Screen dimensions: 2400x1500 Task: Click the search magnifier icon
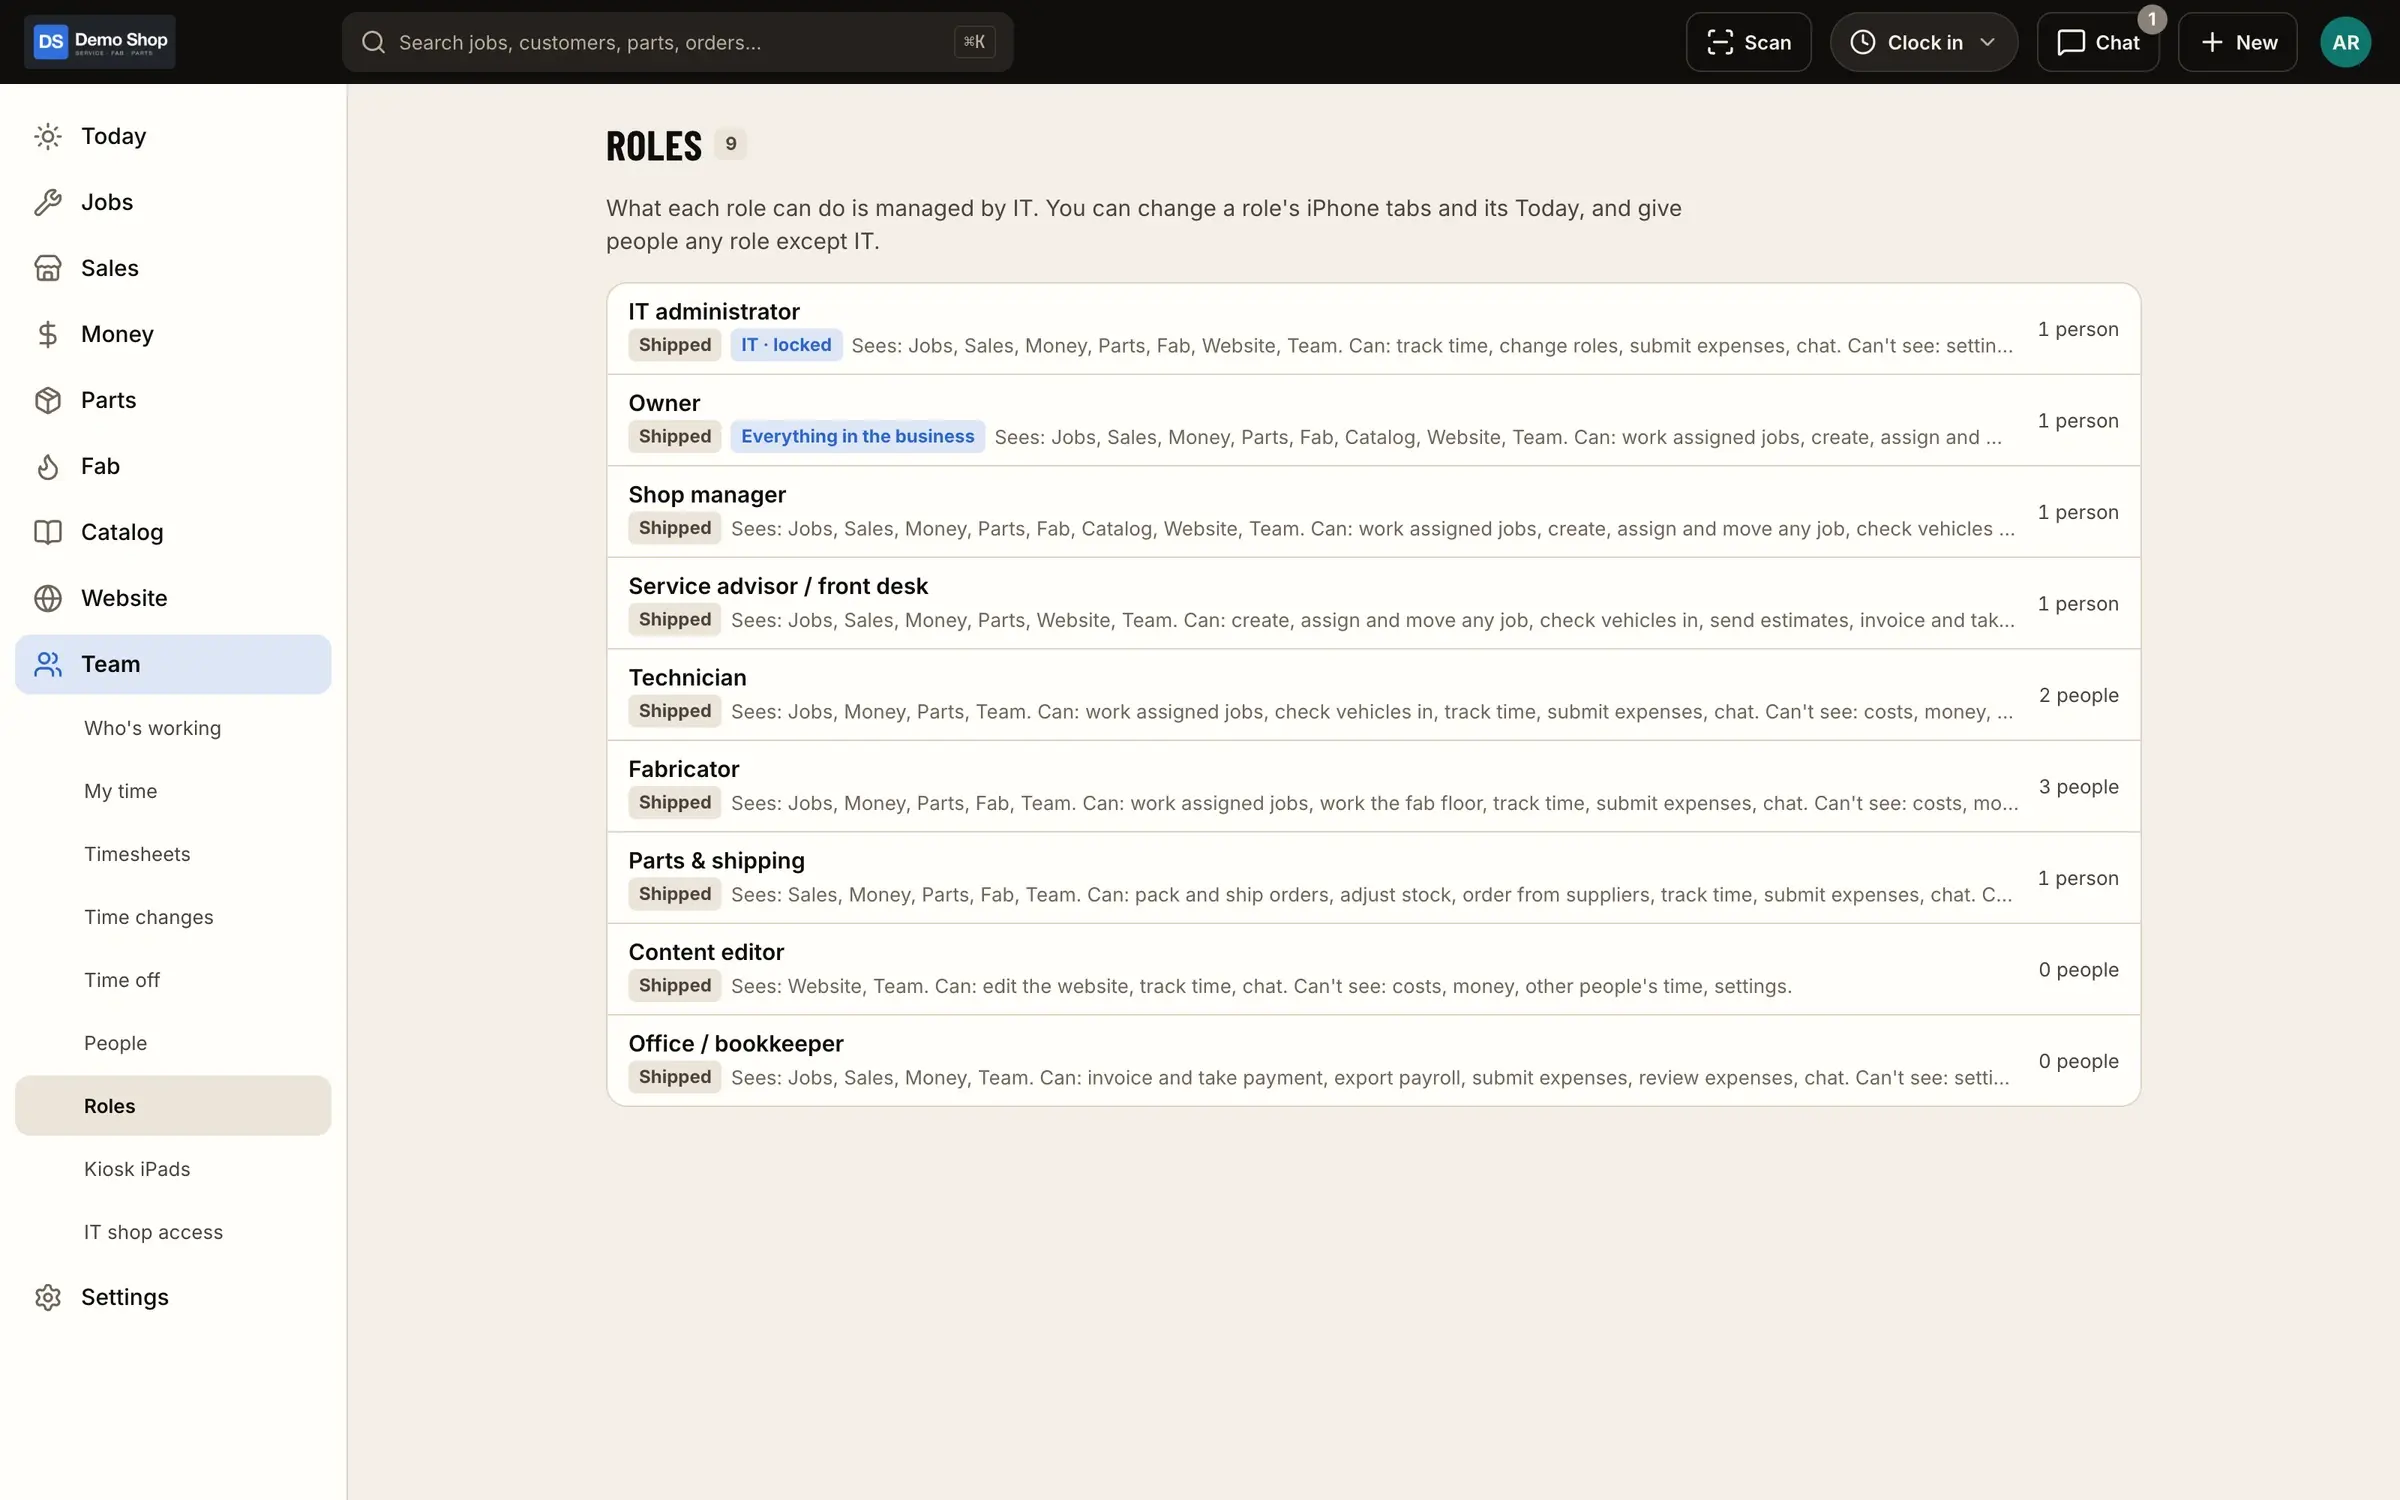(373, 42)
